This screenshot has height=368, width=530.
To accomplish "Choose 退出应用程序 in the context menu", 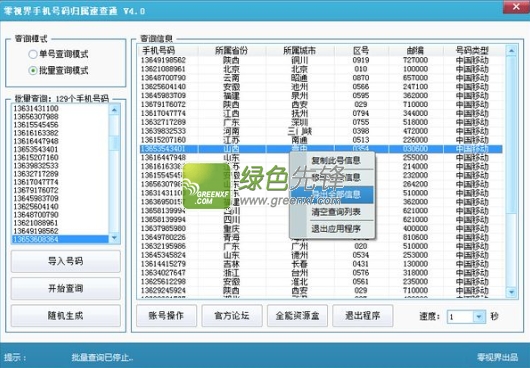I will point(336,229).
